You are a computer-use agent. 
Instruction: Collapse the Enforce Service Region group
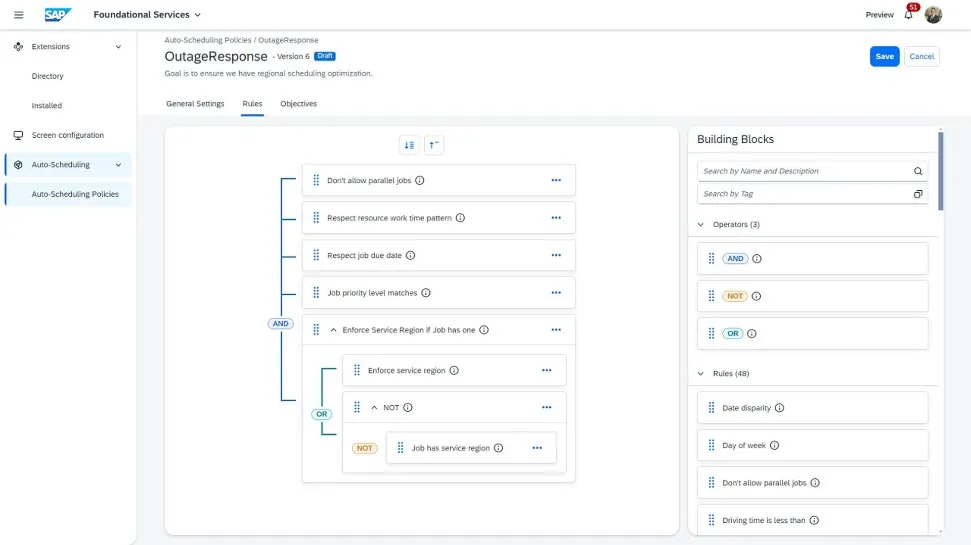pos(333,330)
